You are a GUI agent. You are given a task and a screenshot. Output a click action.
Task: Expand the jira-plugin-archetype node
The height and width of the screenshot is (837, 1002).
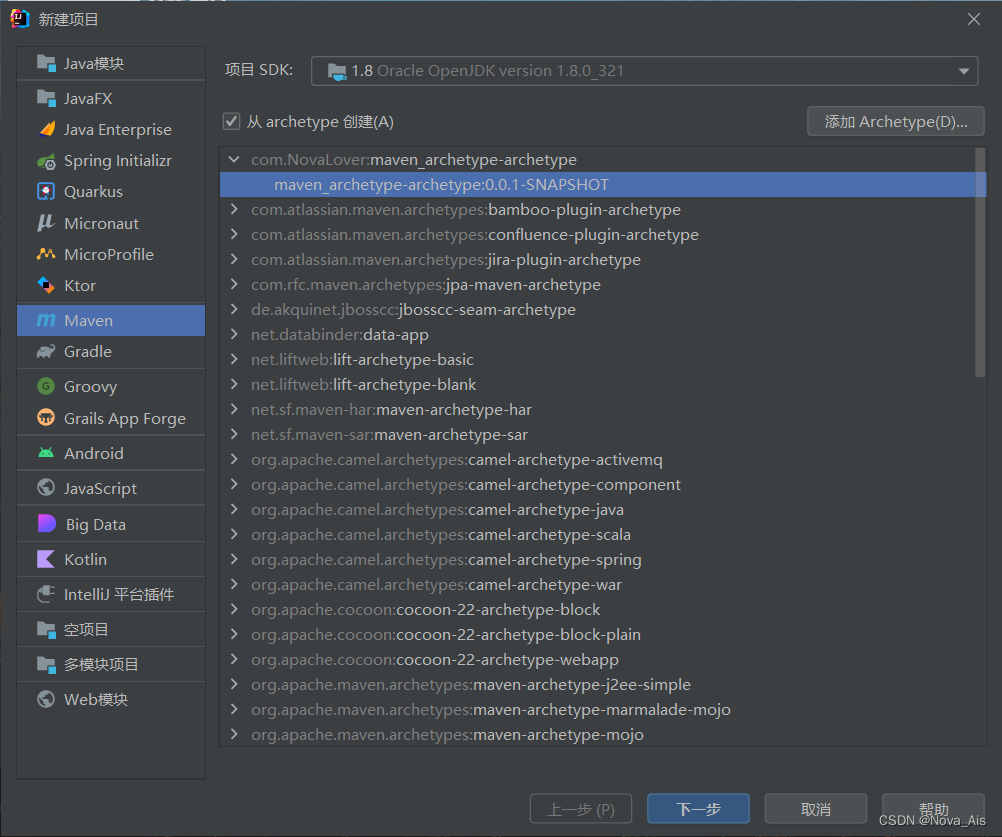pyautogui.click(x=235, y=259)
